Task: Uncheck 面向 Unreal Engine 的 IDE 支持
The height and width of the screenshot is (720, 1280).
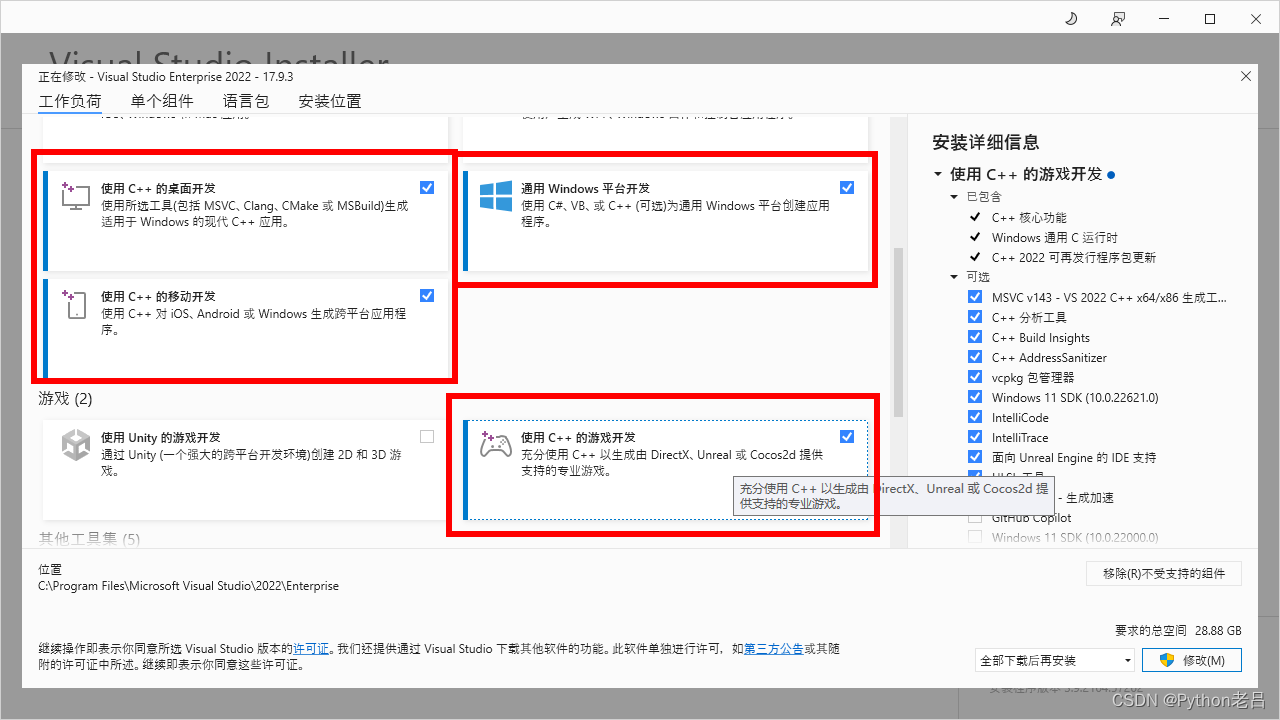Action: [975, 457]
